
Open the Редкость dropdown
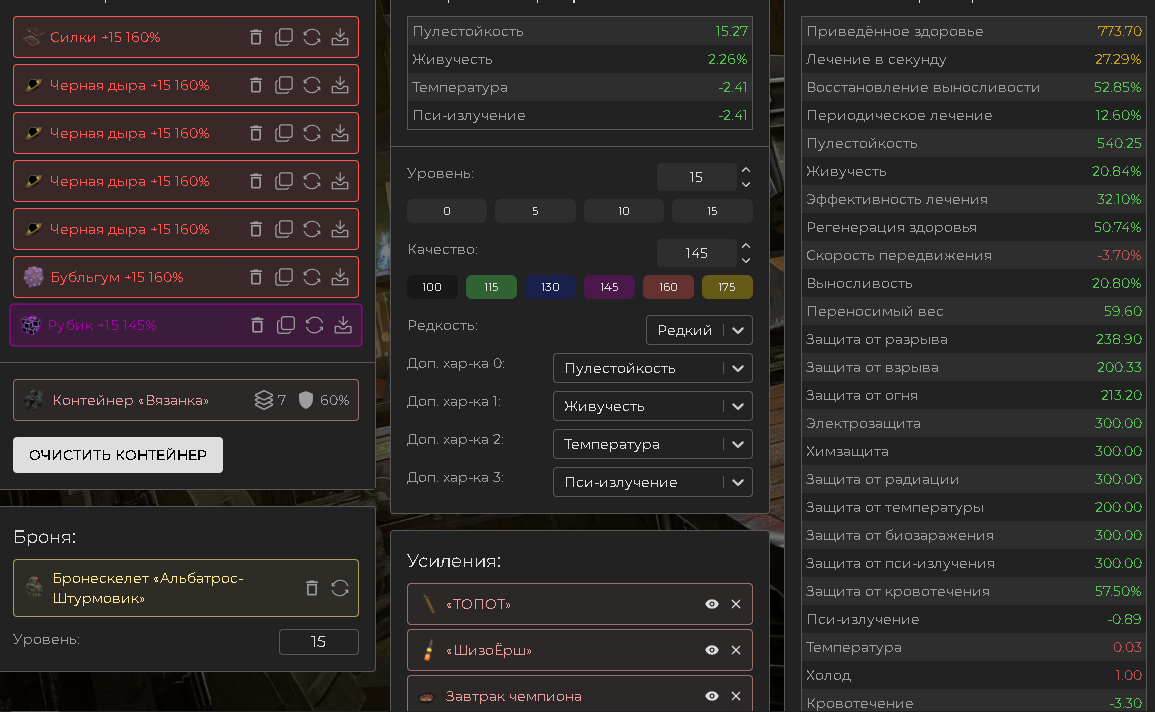click(699, 330)
